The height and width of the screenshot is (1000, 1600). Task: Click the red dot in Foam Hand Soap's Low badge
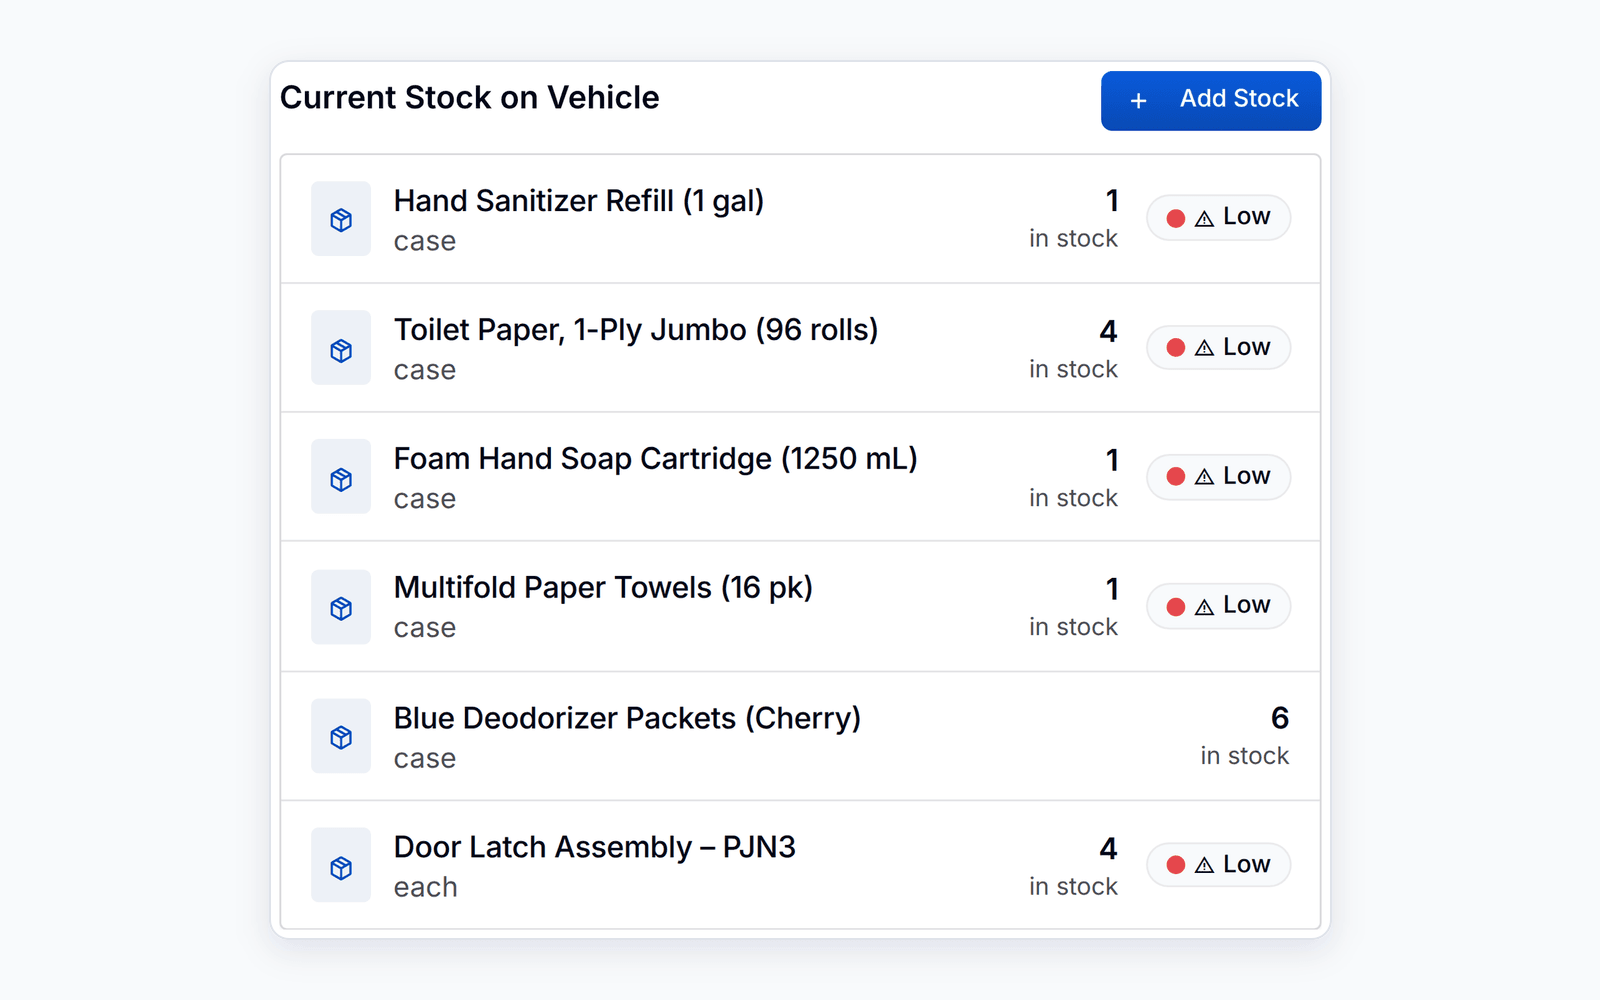coord(1176,477)
